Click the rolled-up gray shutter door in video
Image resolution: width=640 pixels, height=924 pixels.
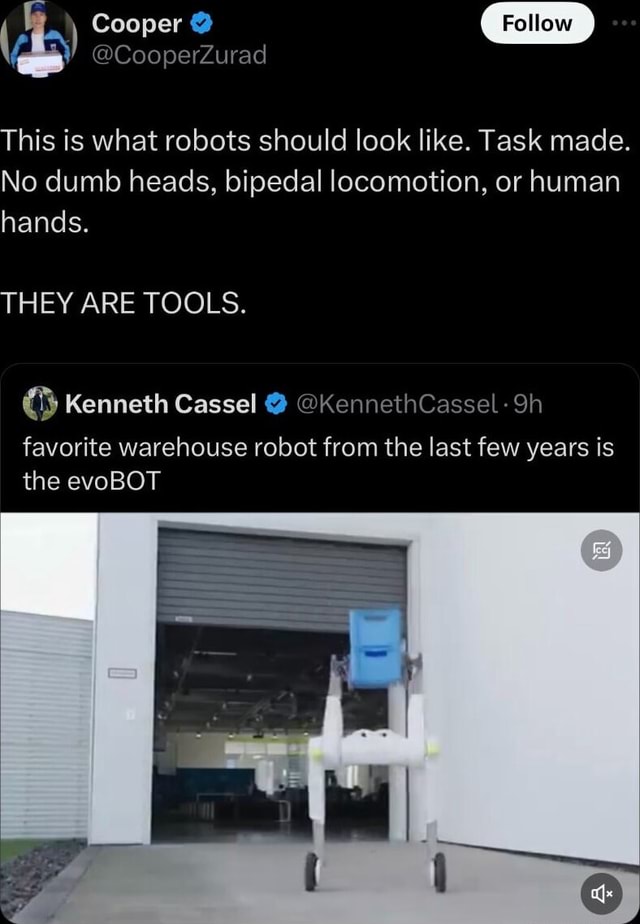[x=282, y=579]
